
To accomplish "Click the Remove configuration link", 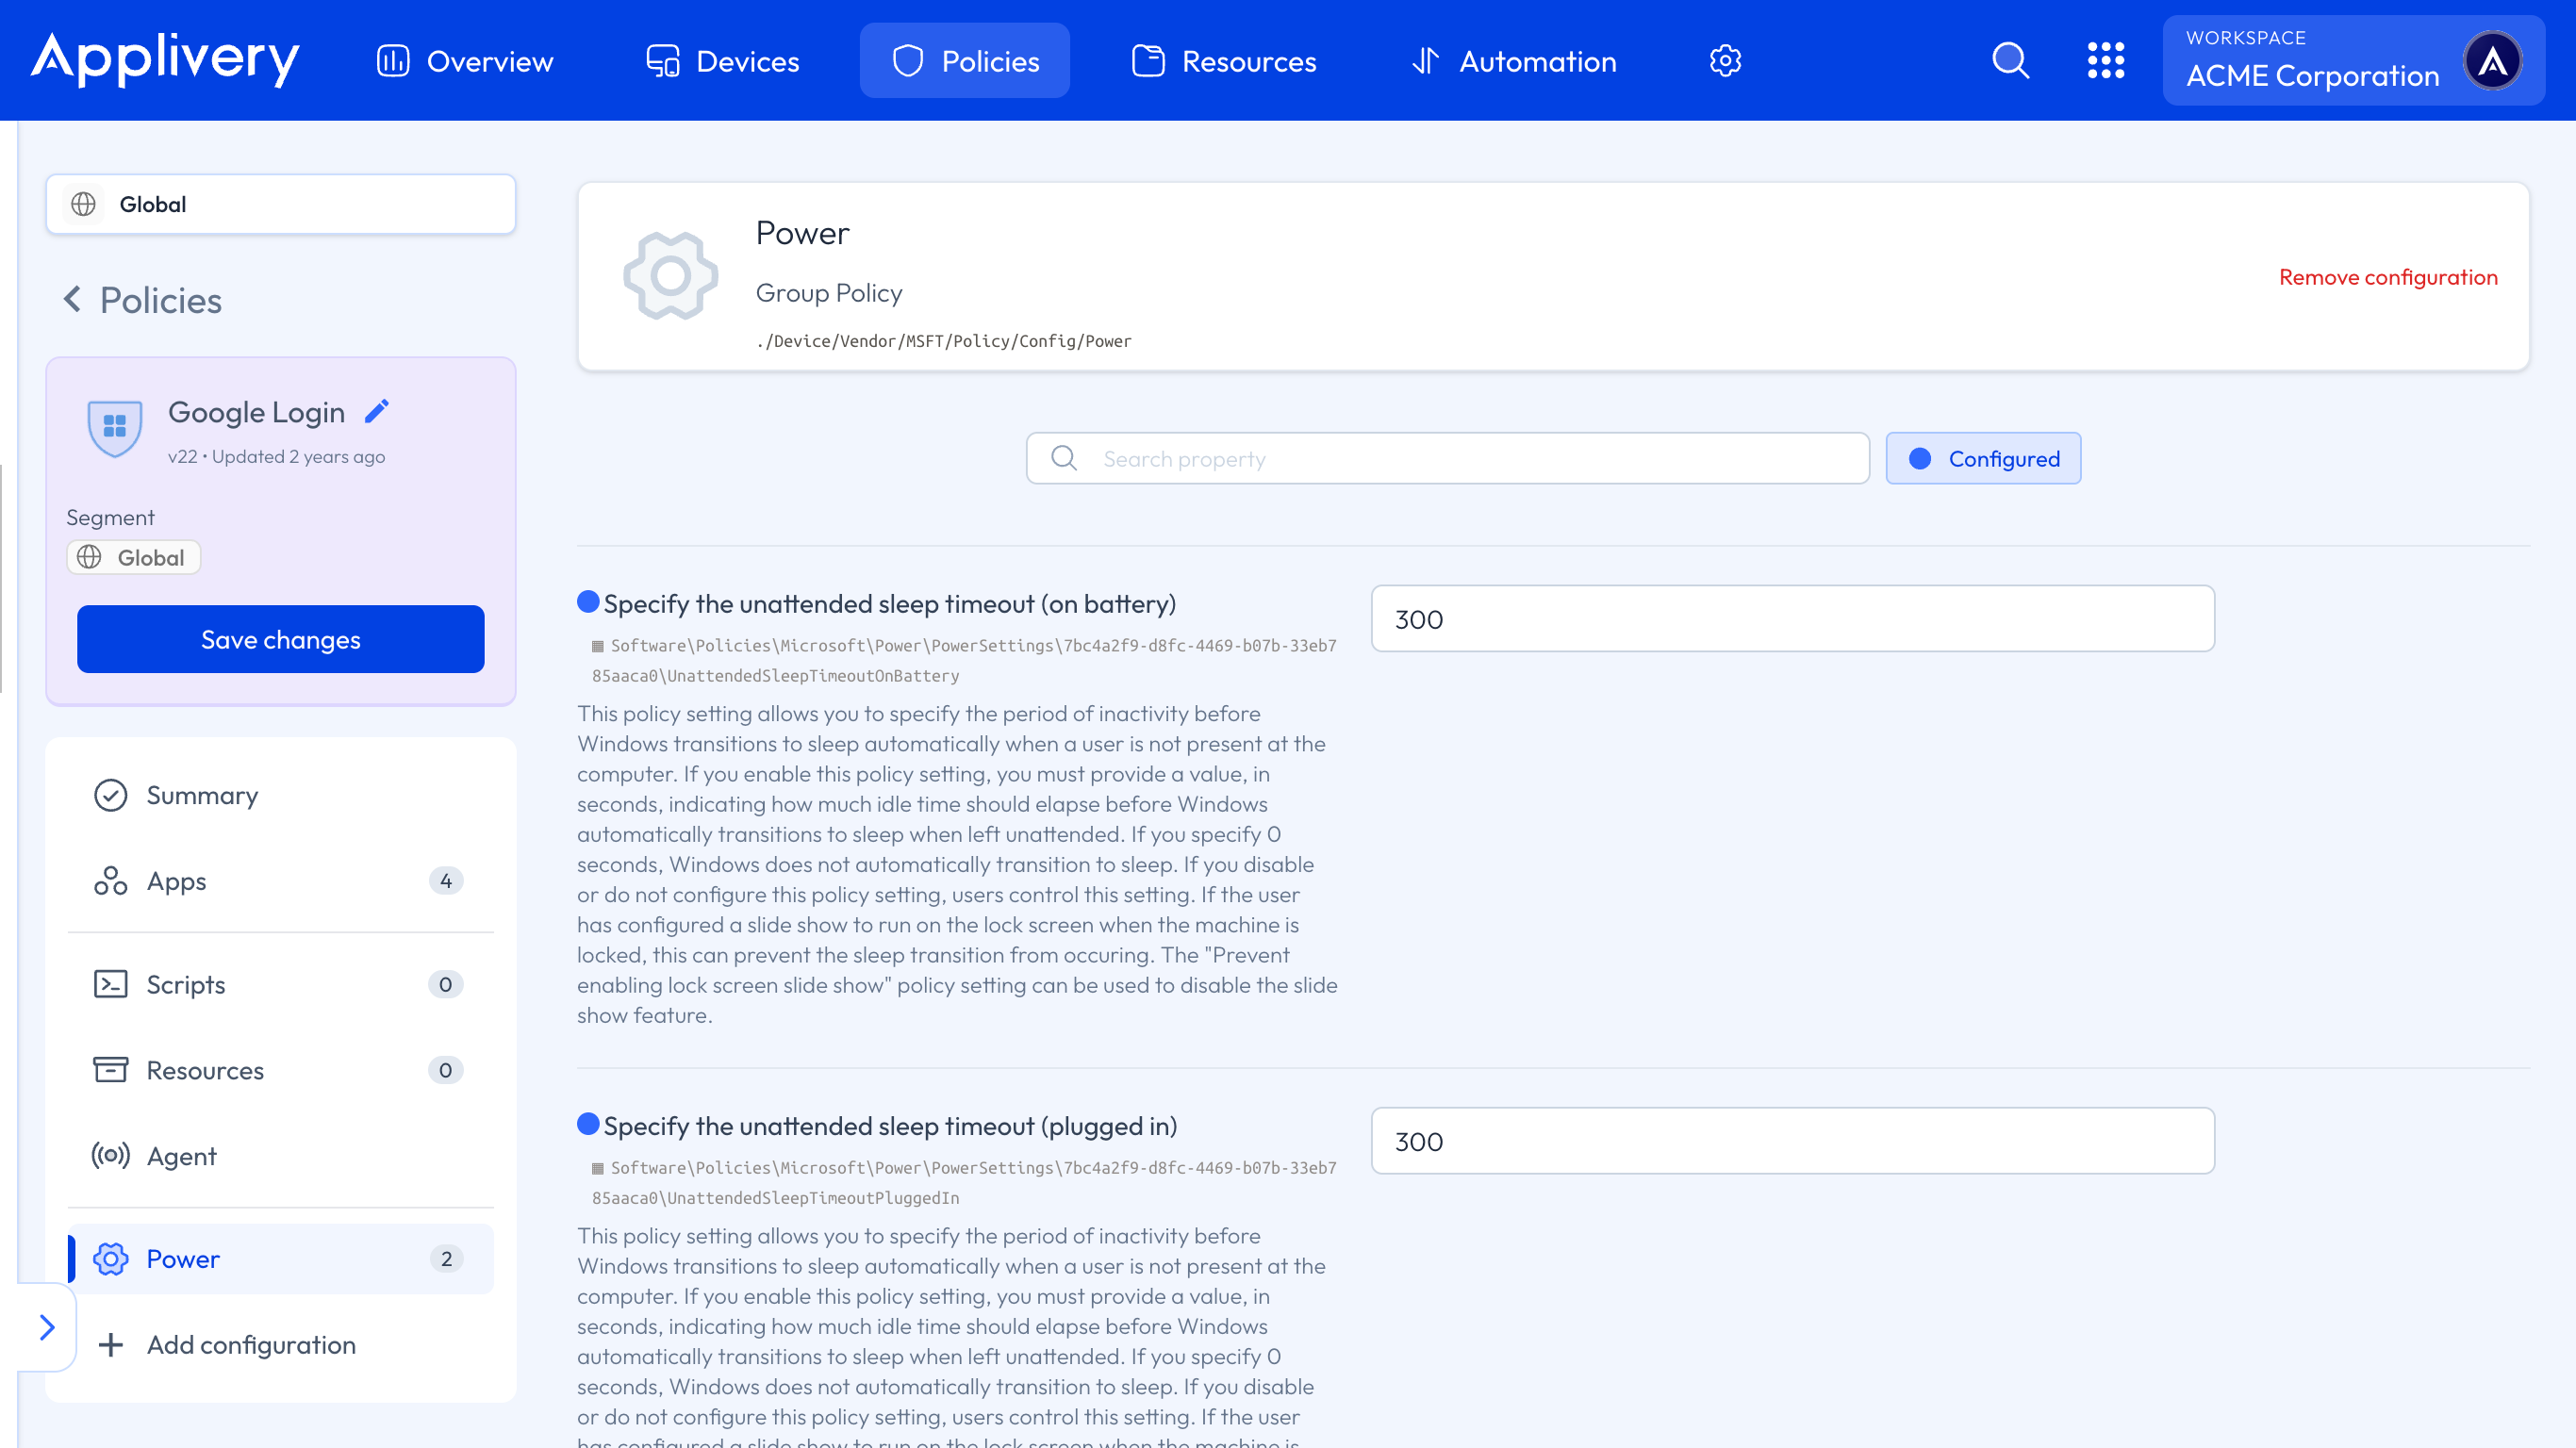I will [x=2387, y=277].
